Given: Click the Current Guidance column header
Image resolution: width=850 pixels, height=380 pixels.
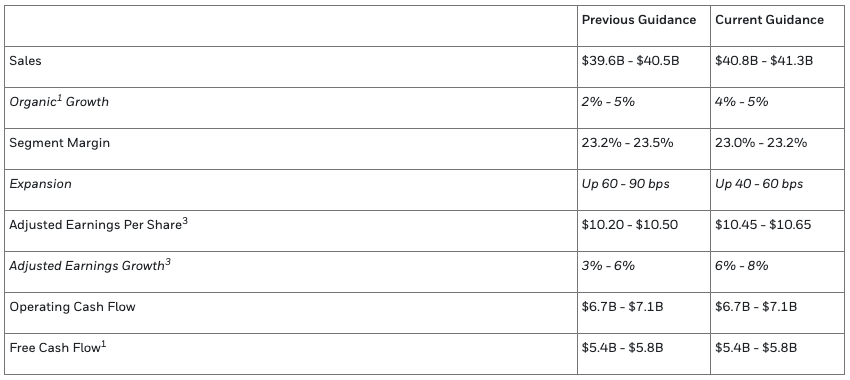Looking at the screenshot, I should click(769, 20).
